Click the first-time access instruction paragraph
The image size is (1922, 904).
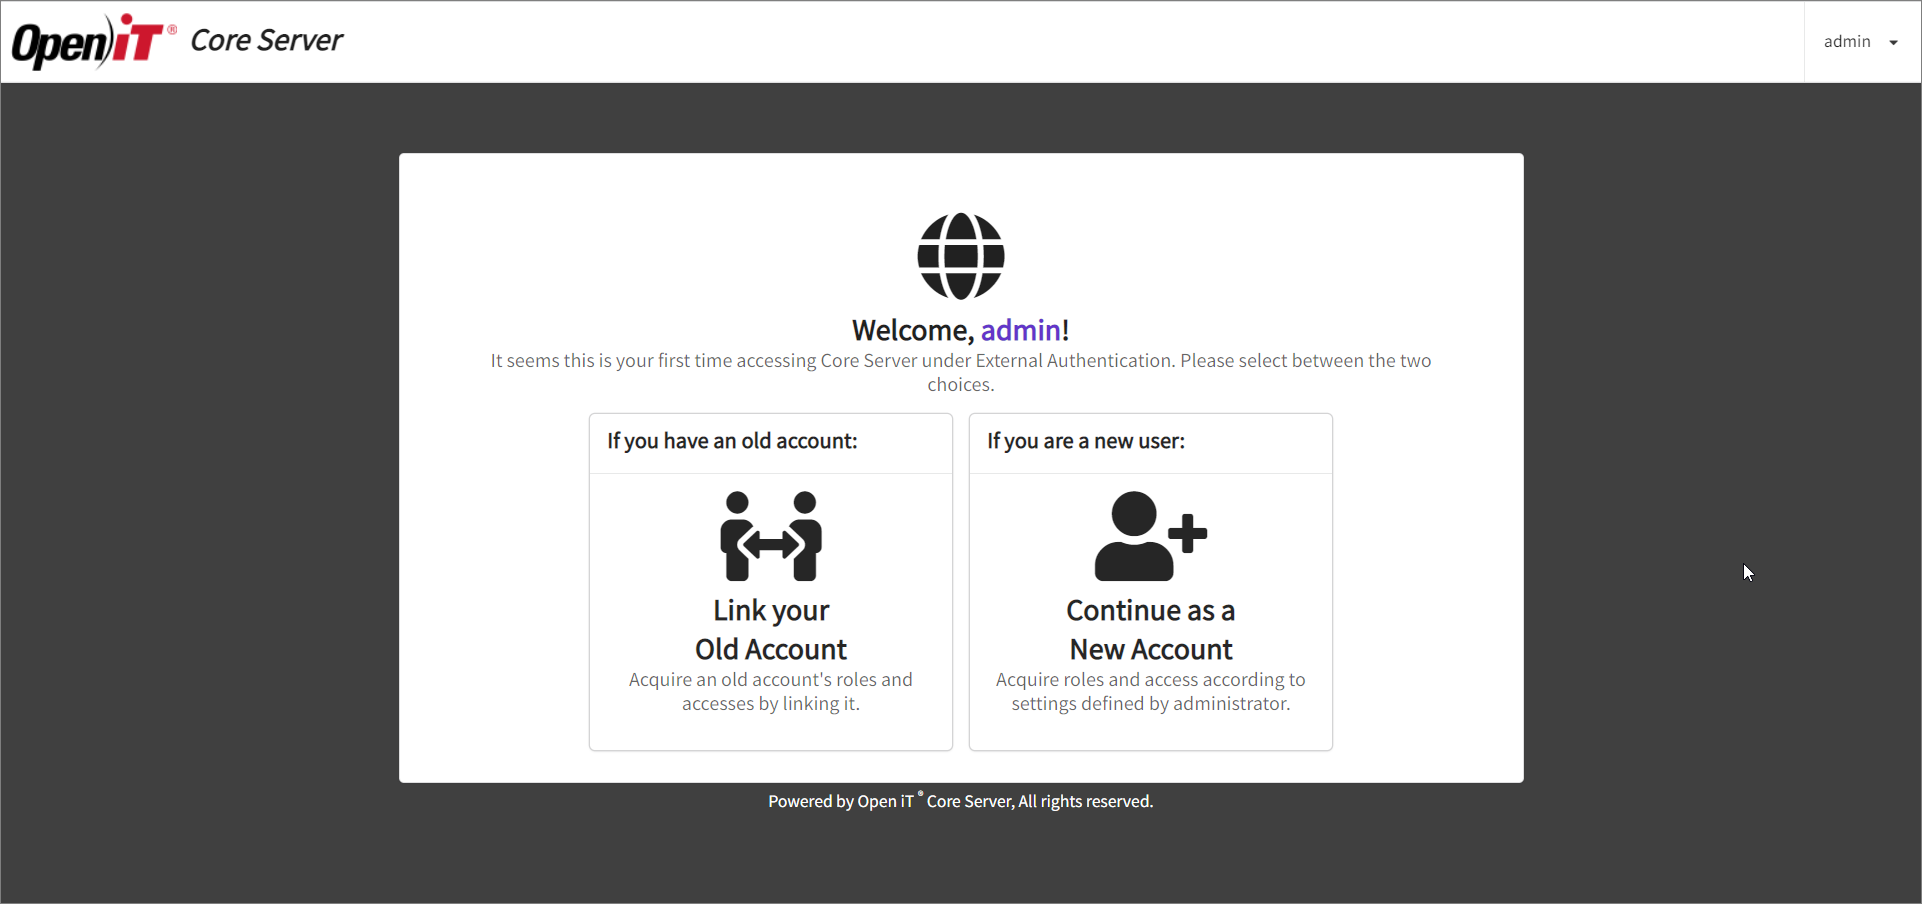(x=961, y=372)
